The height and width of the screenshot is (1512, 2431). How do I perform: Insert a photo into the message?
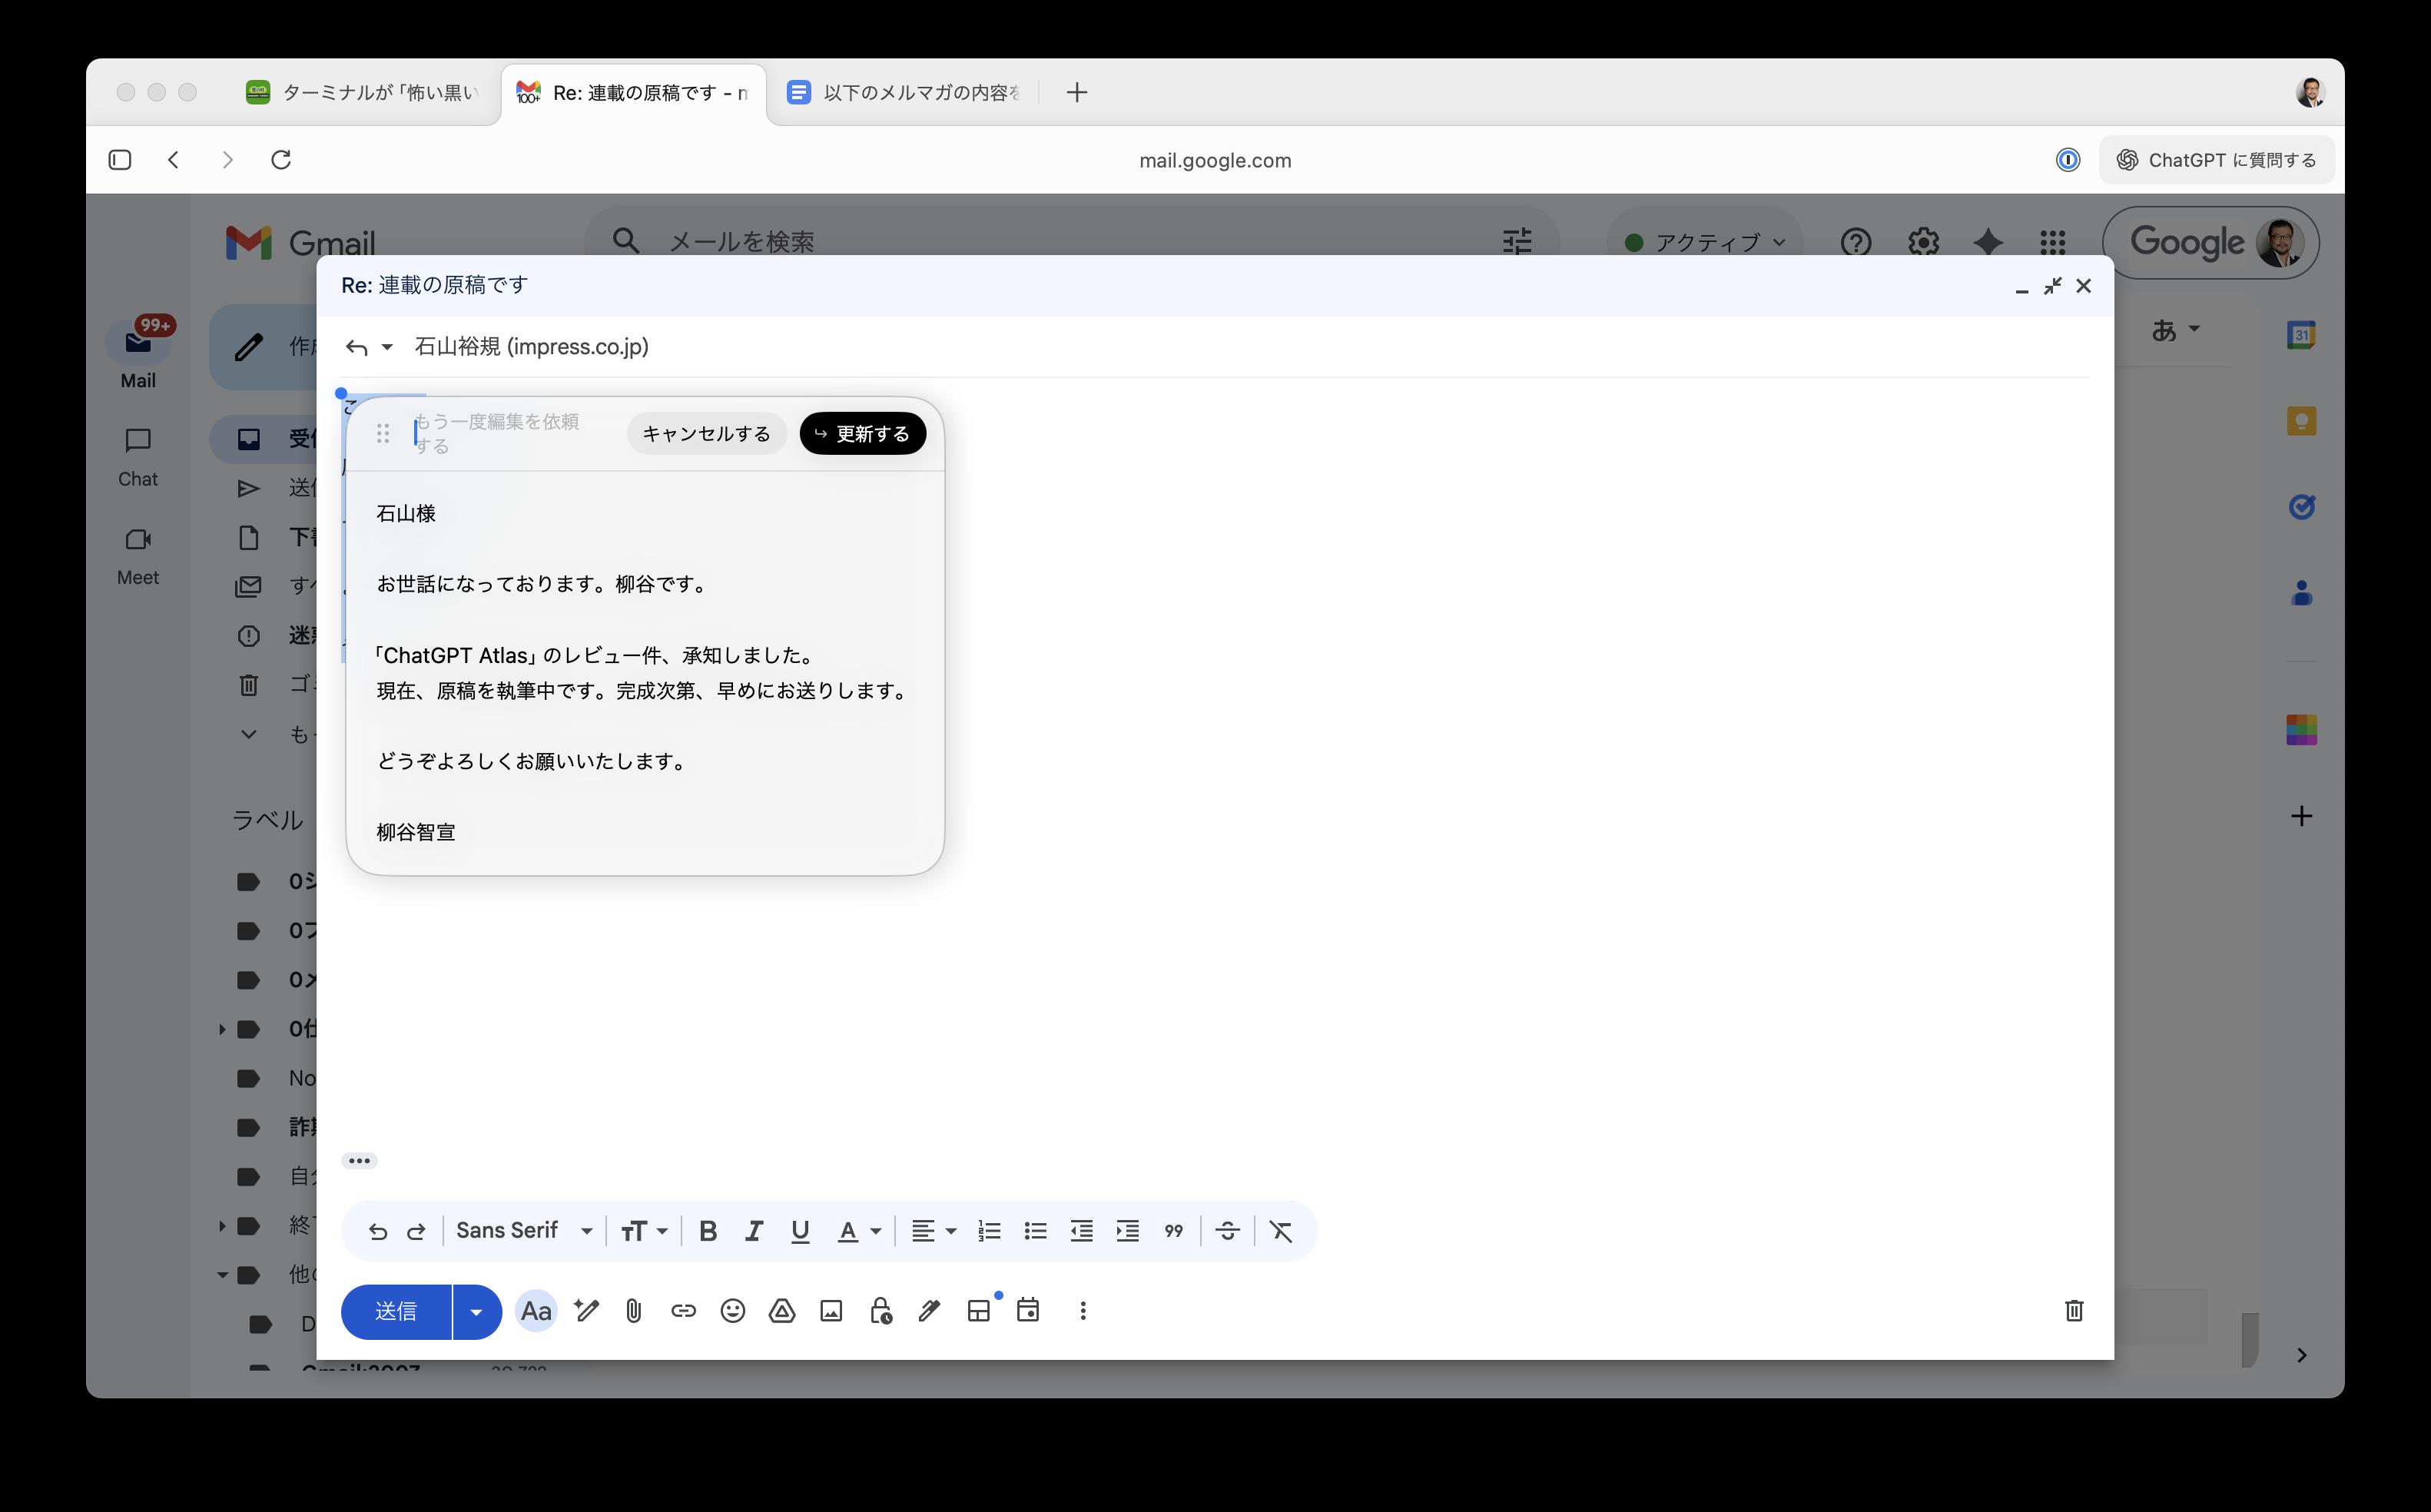coord(831,1310)
